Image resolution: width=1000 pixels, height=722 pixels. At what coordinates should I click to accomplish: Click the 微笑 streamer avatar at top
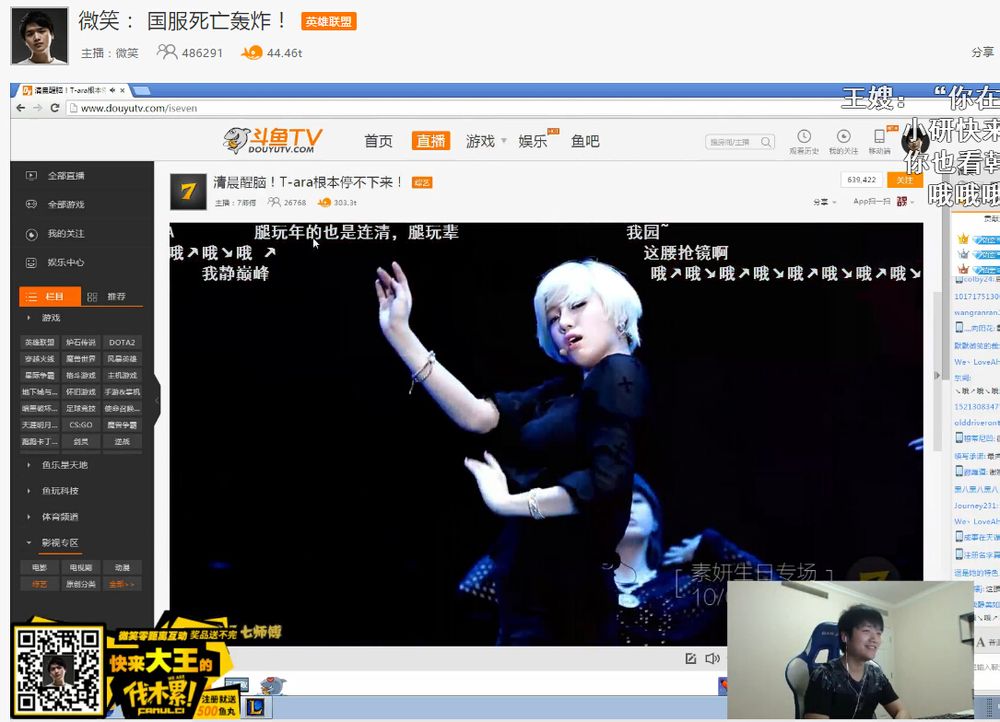[x=40, y=36]
